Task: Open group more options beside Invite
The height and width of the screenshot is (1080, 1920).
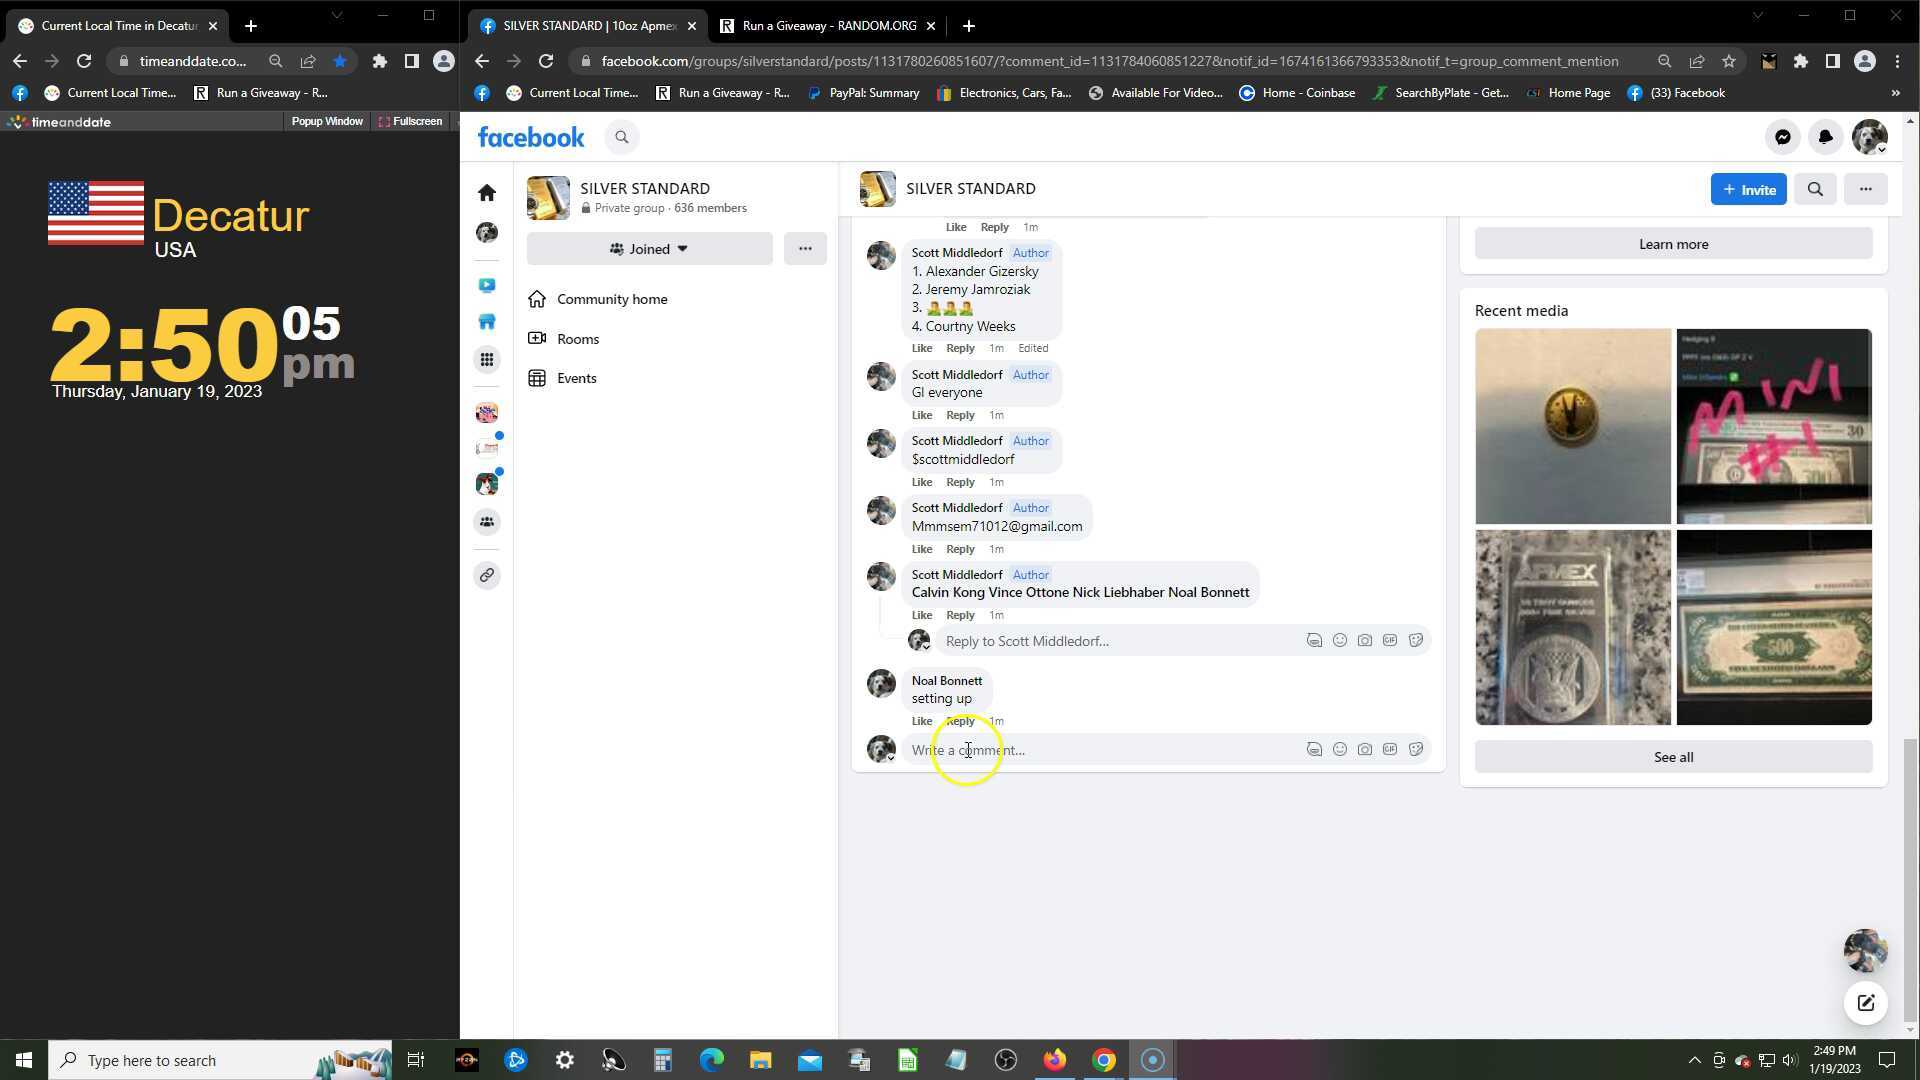Action: click(1865, 189)
